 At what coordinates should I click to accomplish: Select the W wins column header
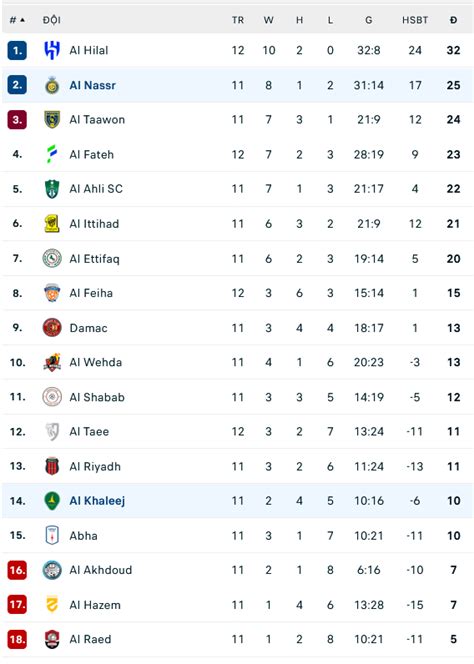tap(269, 20)
